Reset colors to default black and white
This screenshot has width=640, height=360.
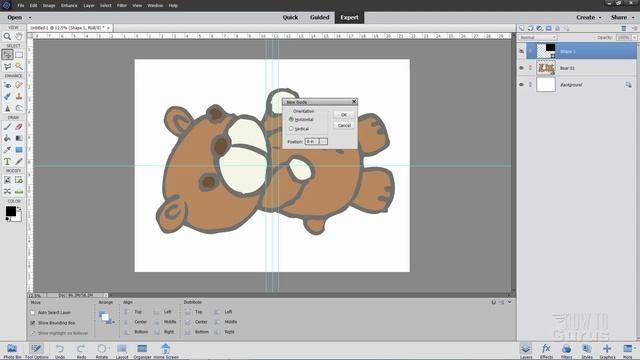click(x=7, y=219)
